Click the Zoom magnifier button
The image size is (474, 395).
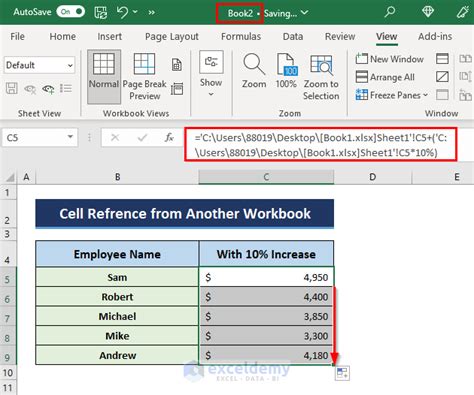coord(254,71)
